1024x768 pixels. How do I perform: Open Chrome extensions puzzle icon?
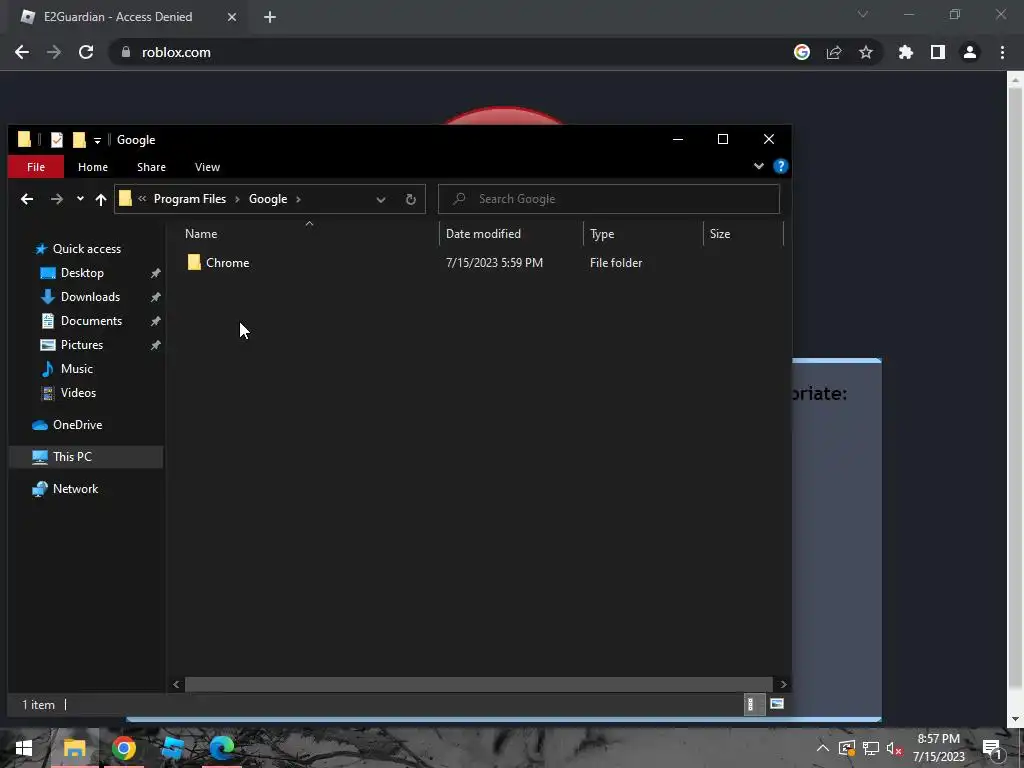coord(906,52)
